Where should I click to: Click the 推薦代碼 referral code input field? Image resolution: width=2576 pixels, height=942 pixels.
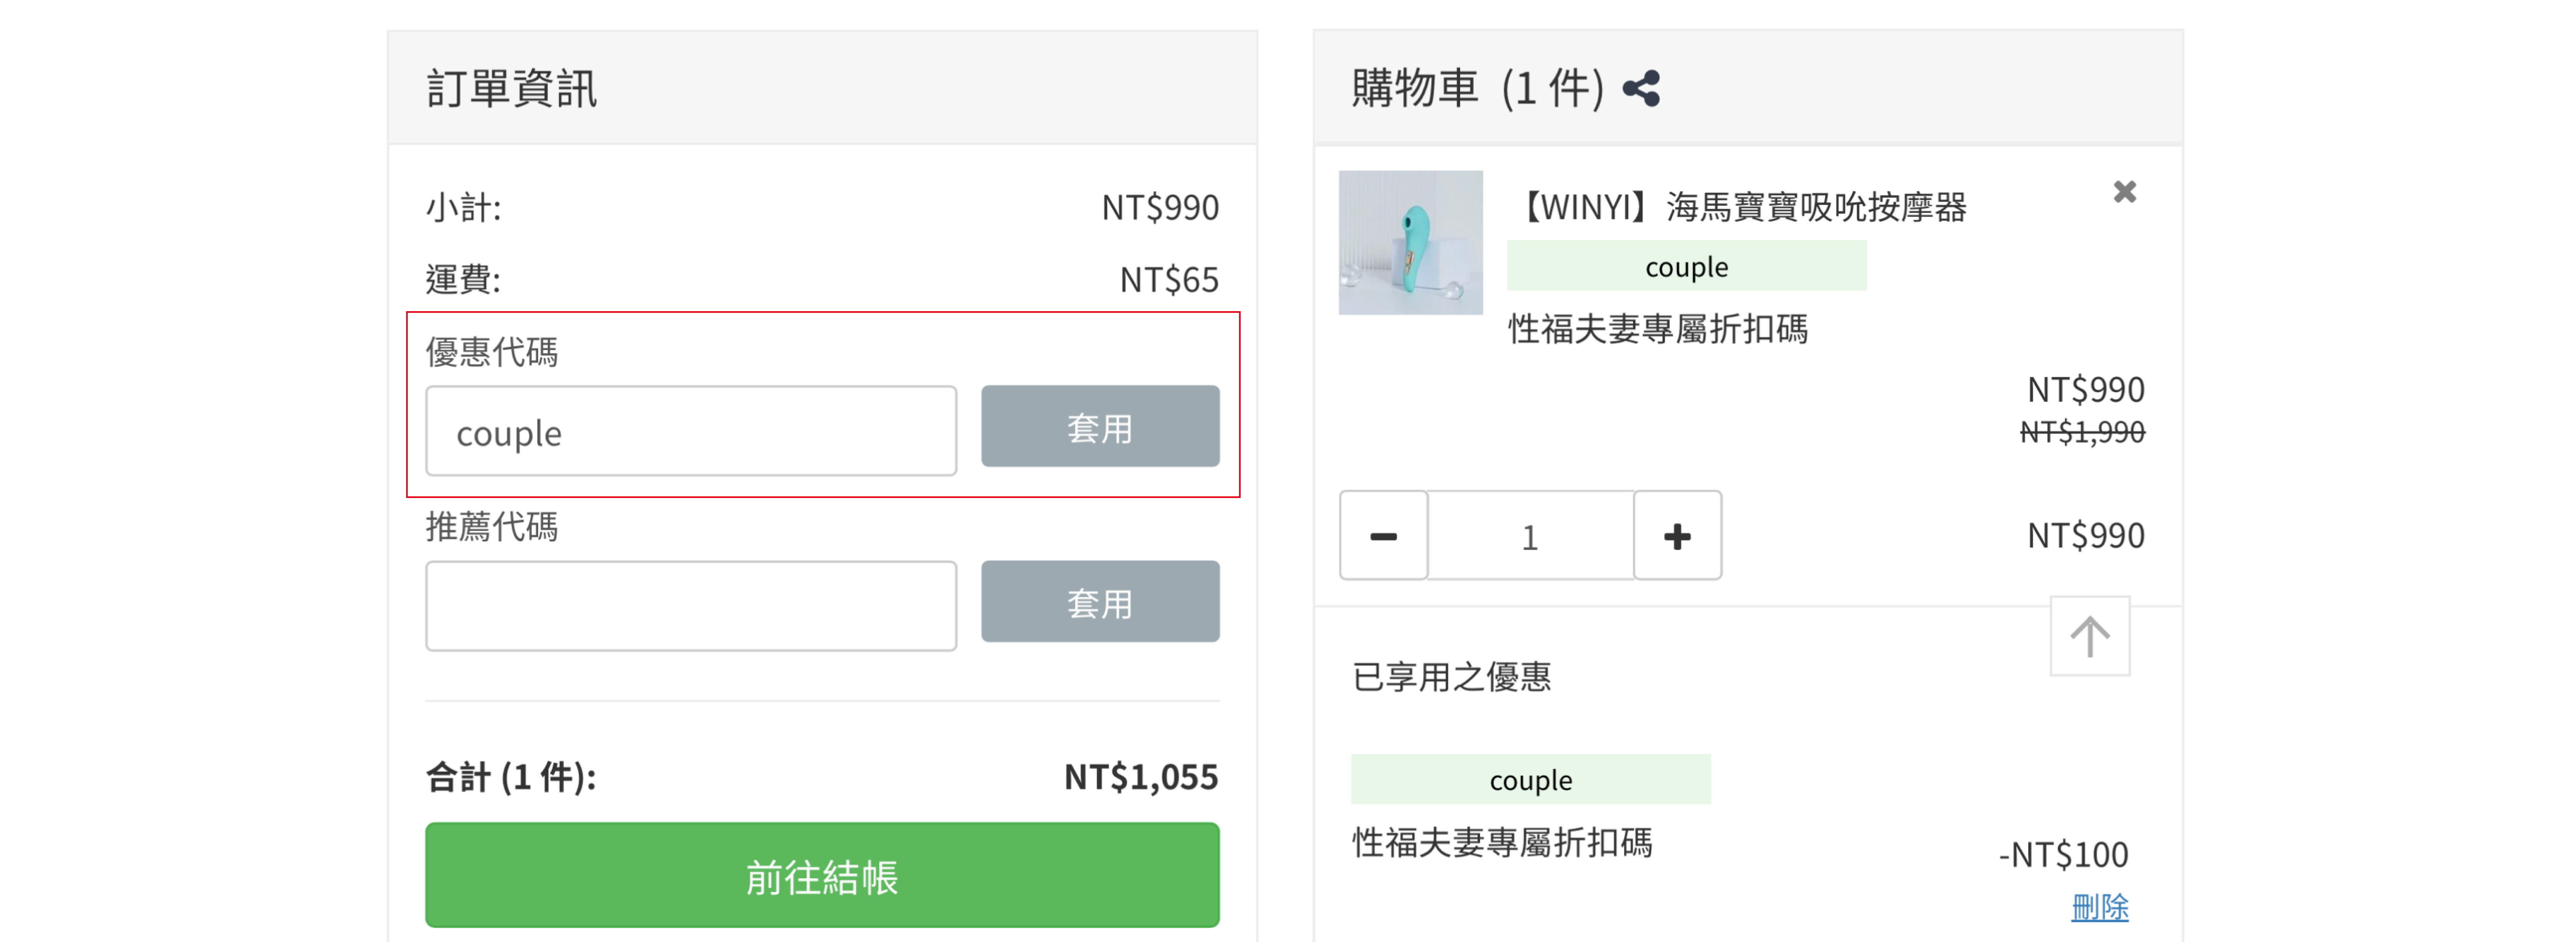690,606
